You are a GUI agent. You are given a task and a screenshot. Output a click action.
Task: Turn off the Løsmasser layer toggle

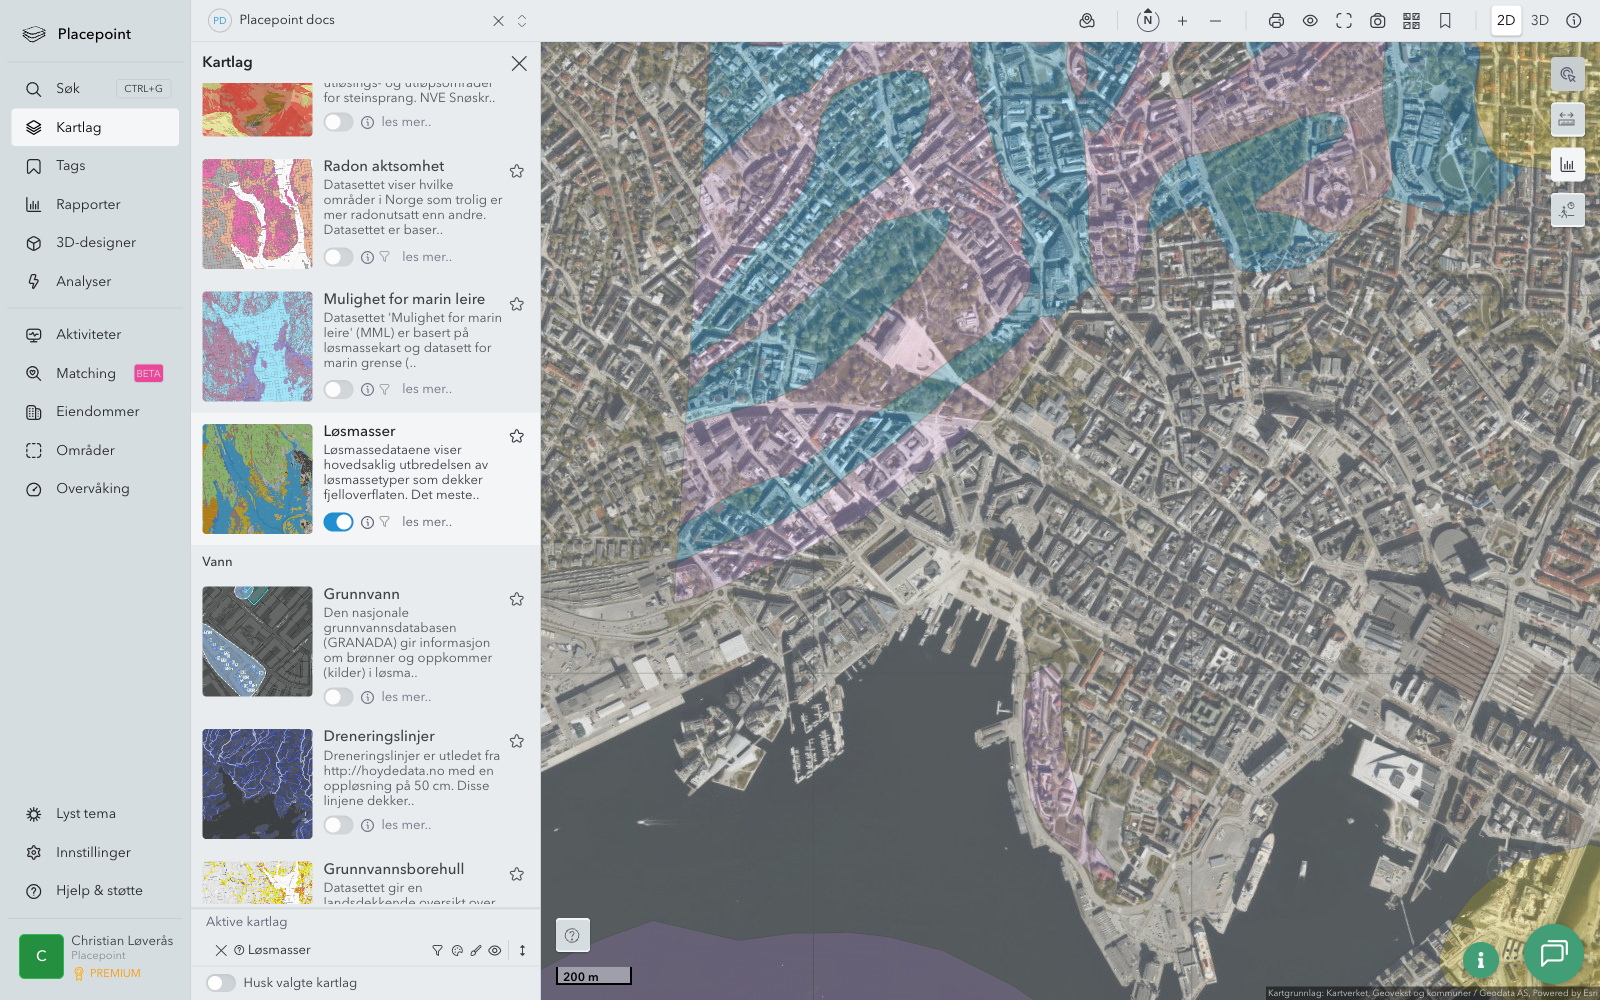[338, 522]
